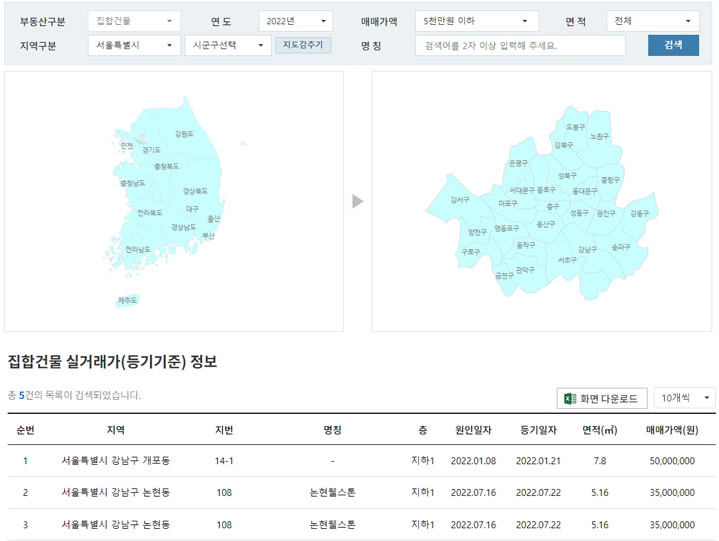Select 성북구 on the Seoul map

coord(567,175)
